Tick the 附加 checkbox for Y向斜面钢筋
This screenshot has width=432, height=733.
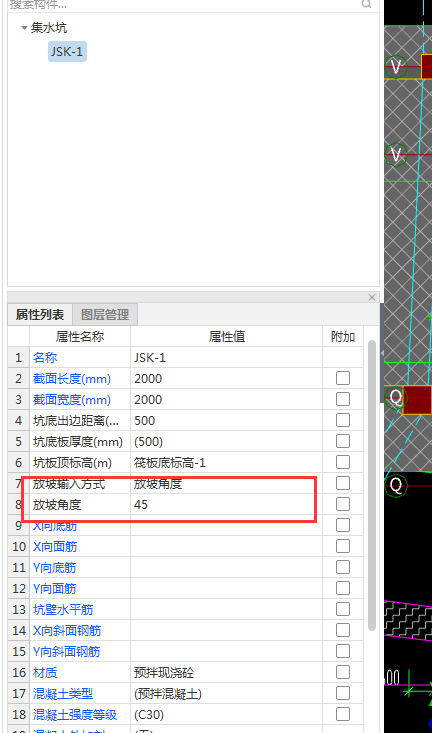click(x=343, y=652)
